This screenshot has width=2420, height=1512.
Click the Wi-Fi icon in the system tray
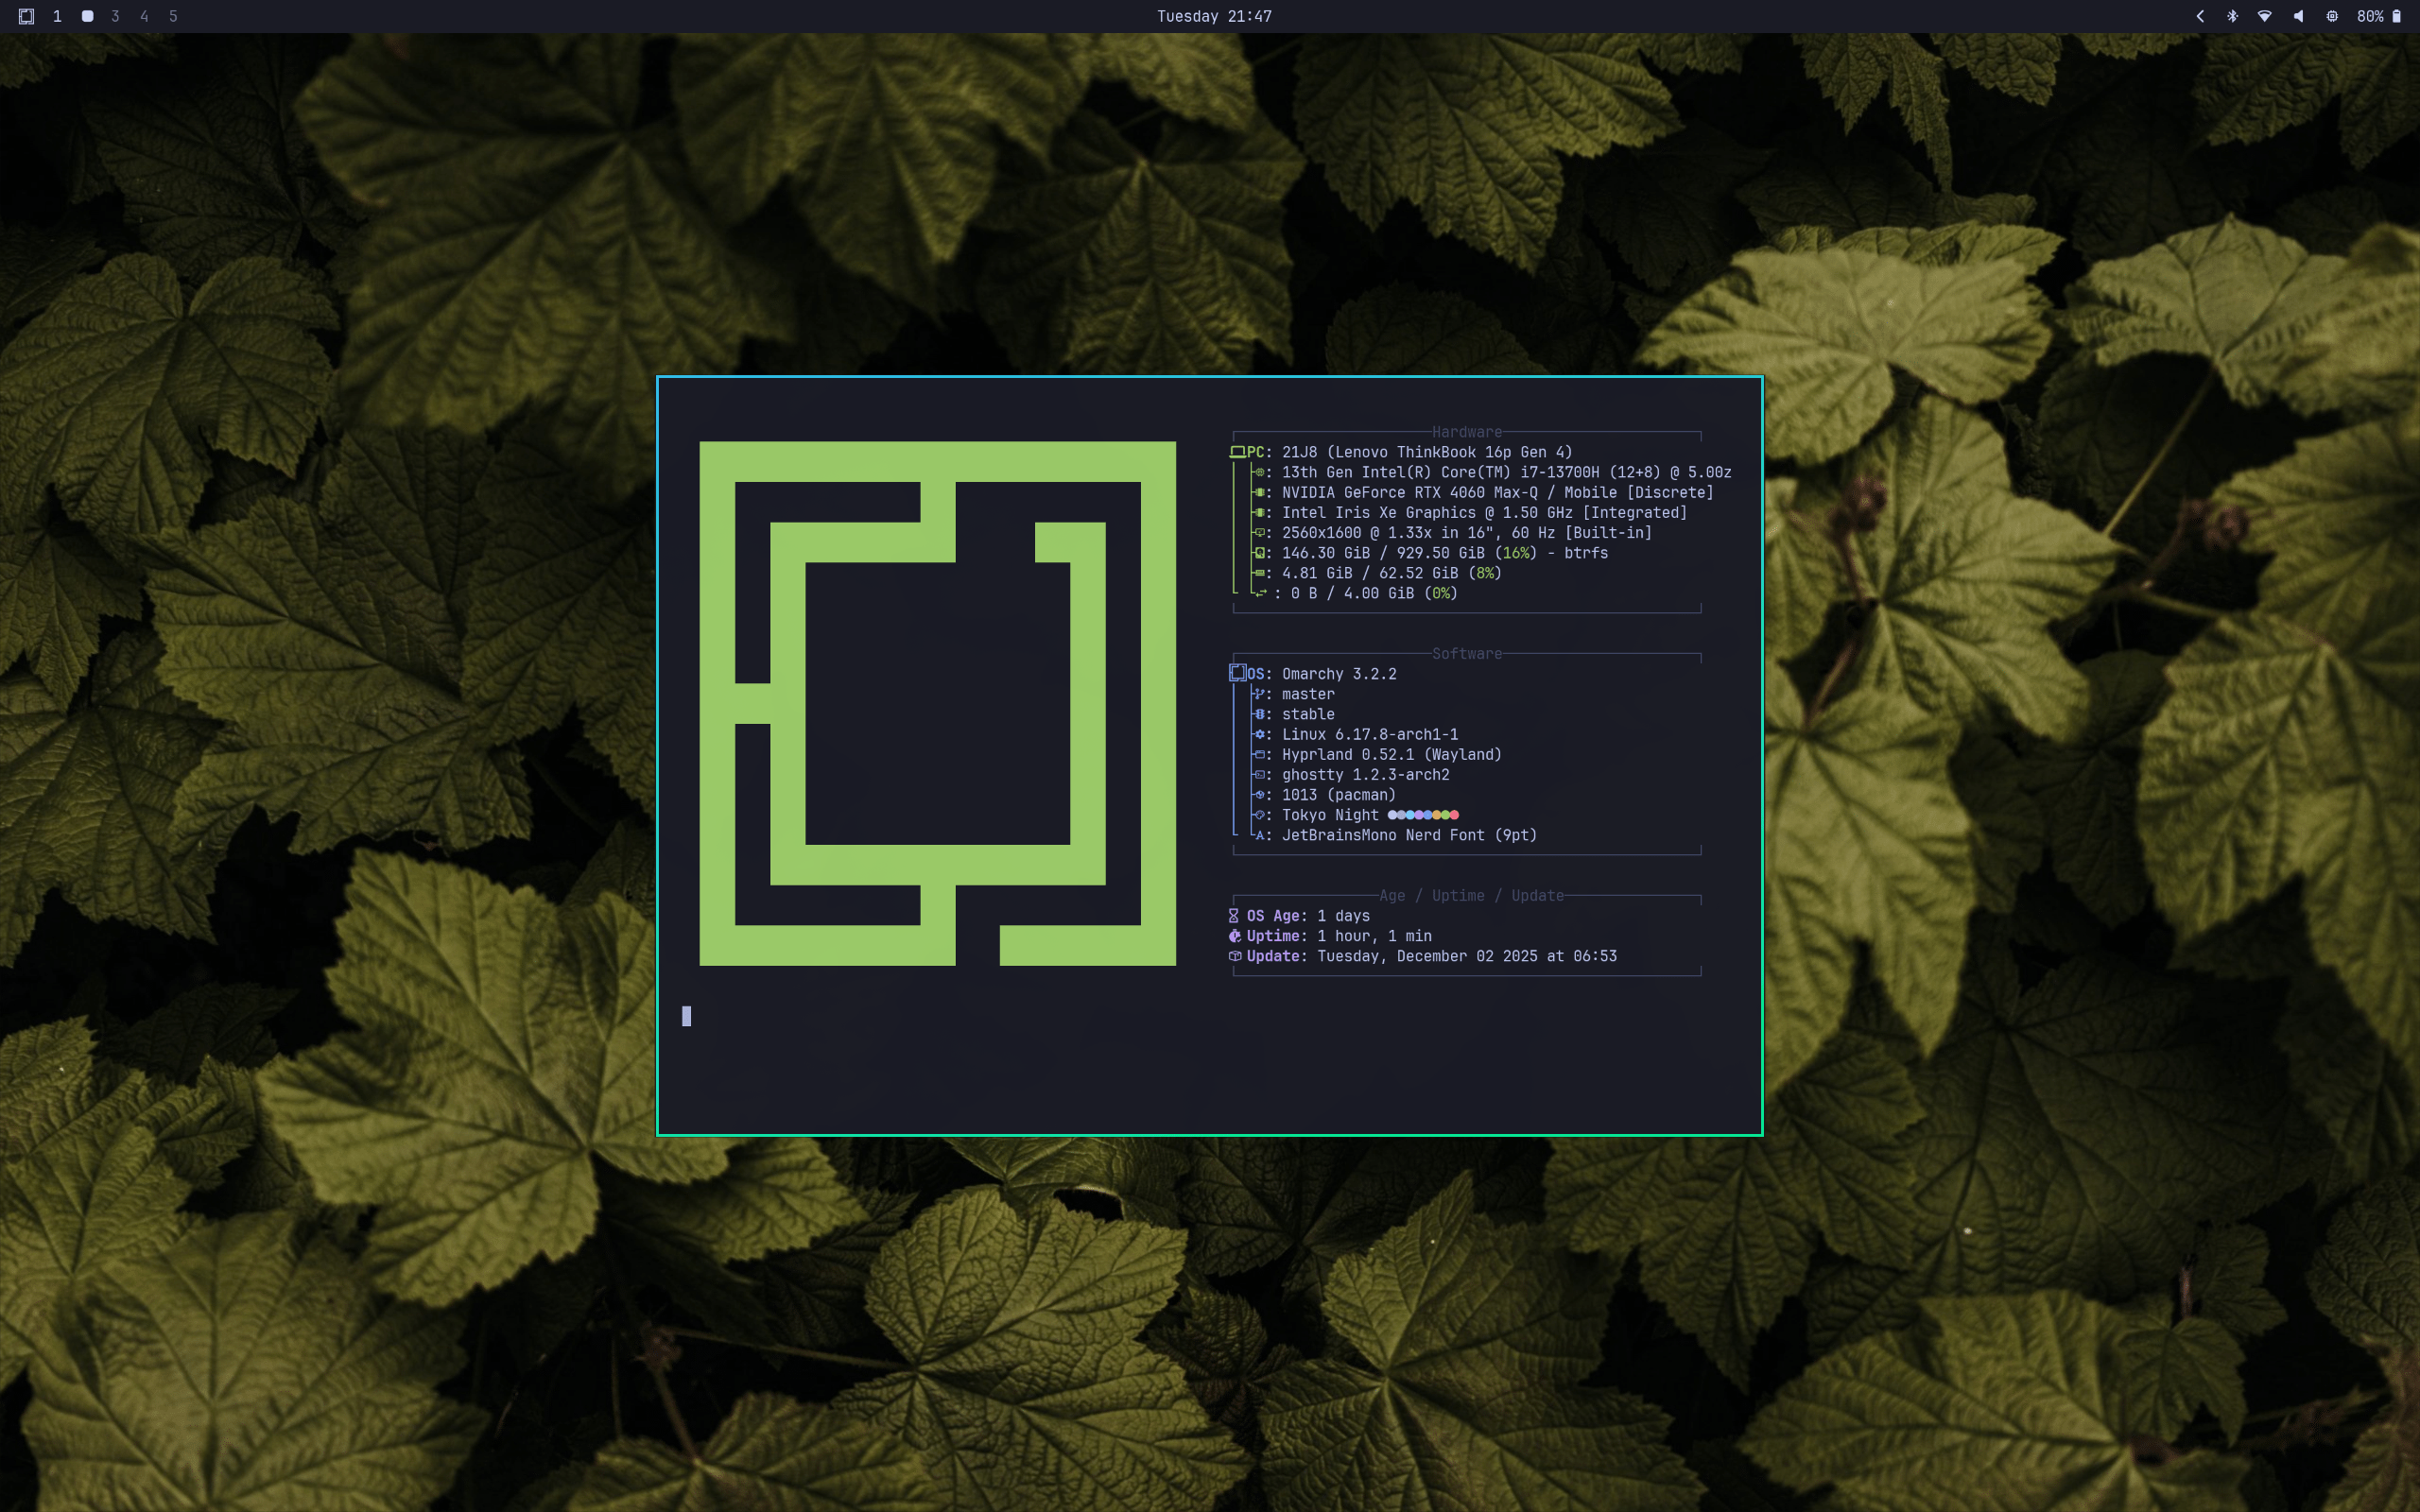click(2264, 16)
